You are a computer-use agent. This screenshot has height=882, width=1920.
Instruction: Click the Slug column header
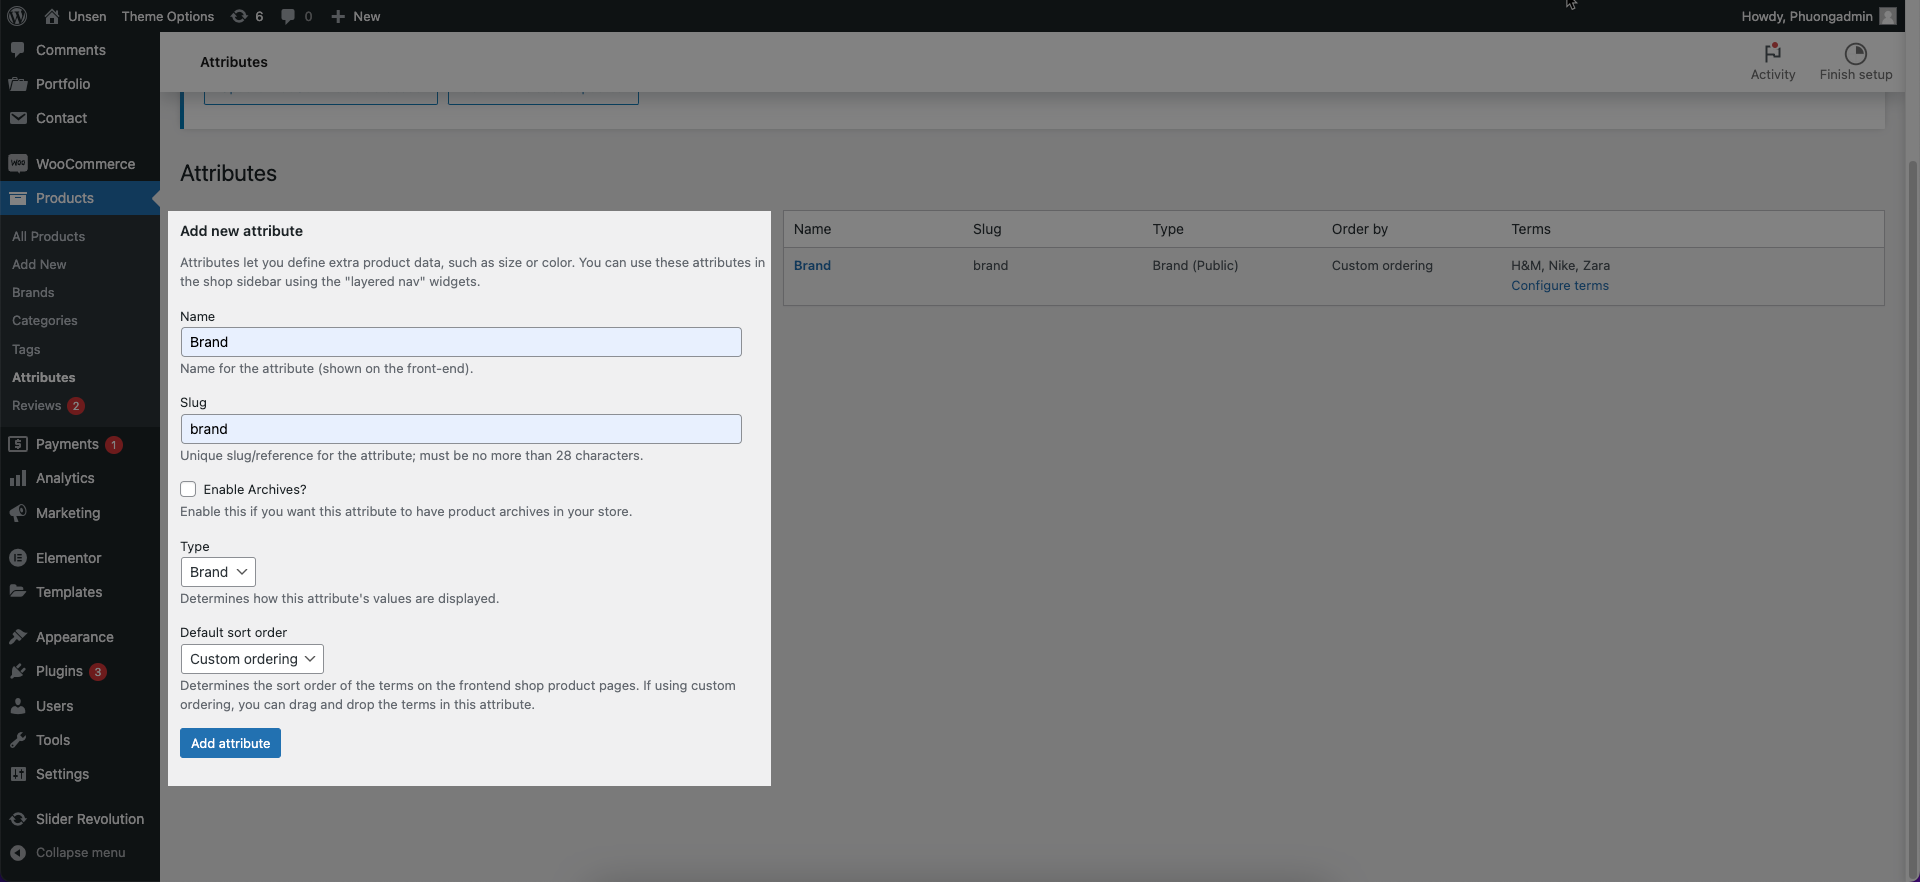click(987, 229)
